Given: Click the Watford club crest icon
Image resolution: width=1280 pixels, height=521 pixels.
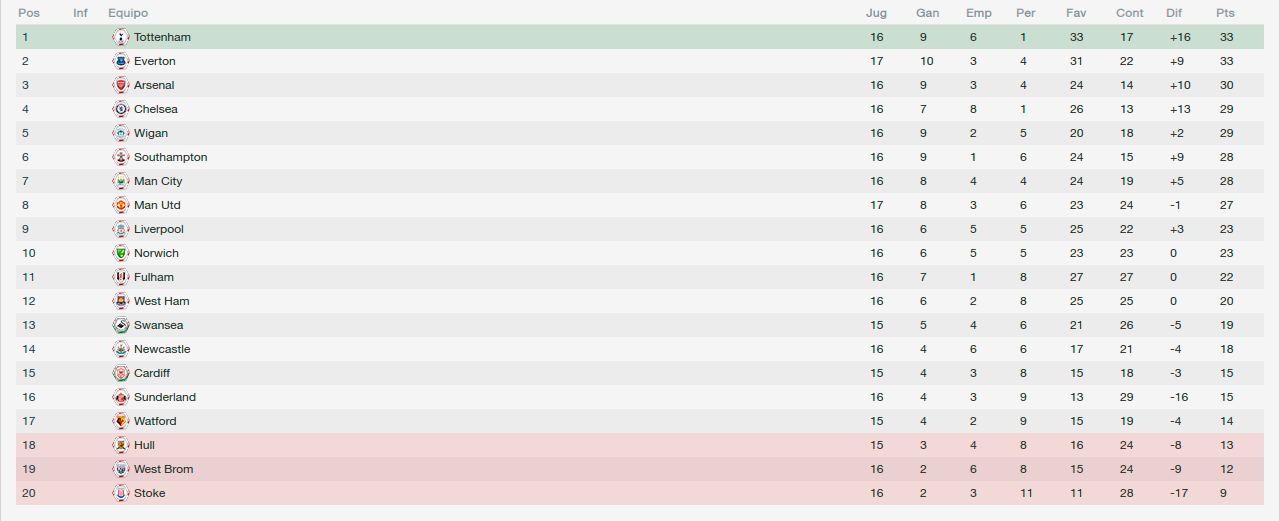Looking at the screenshot, I should click(x=121, y=421).
